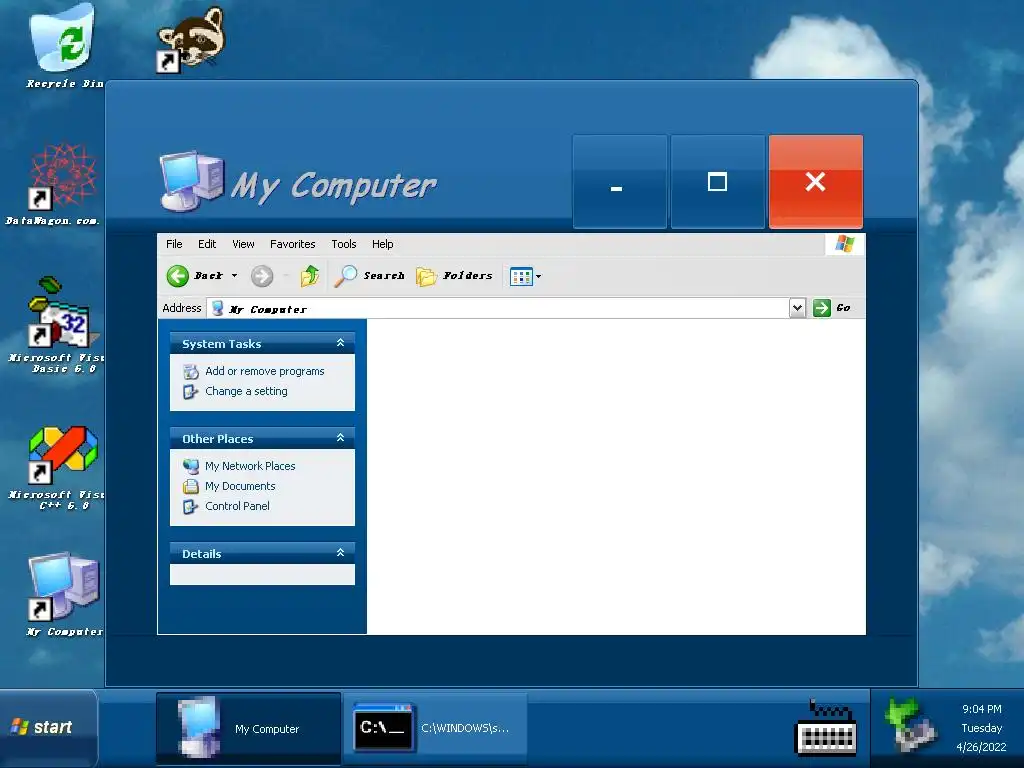The image size is (1024, 768).
Task: Open My Network Places link
Action: pos(250,466)
